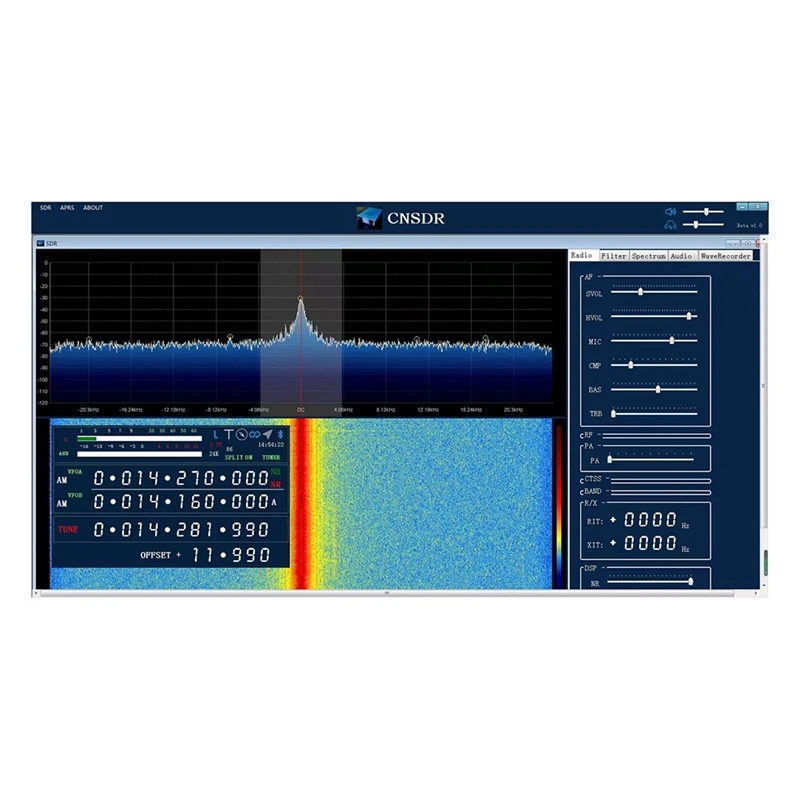Click the A button next to VFOB frequency
This screenshot has height=800, width=800.
click(275, 502)
